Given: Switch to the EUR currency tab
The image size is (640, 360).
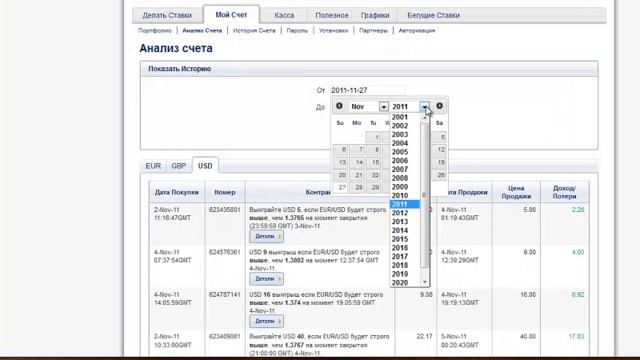Looking at the screenshot, I should click(153, 166).
